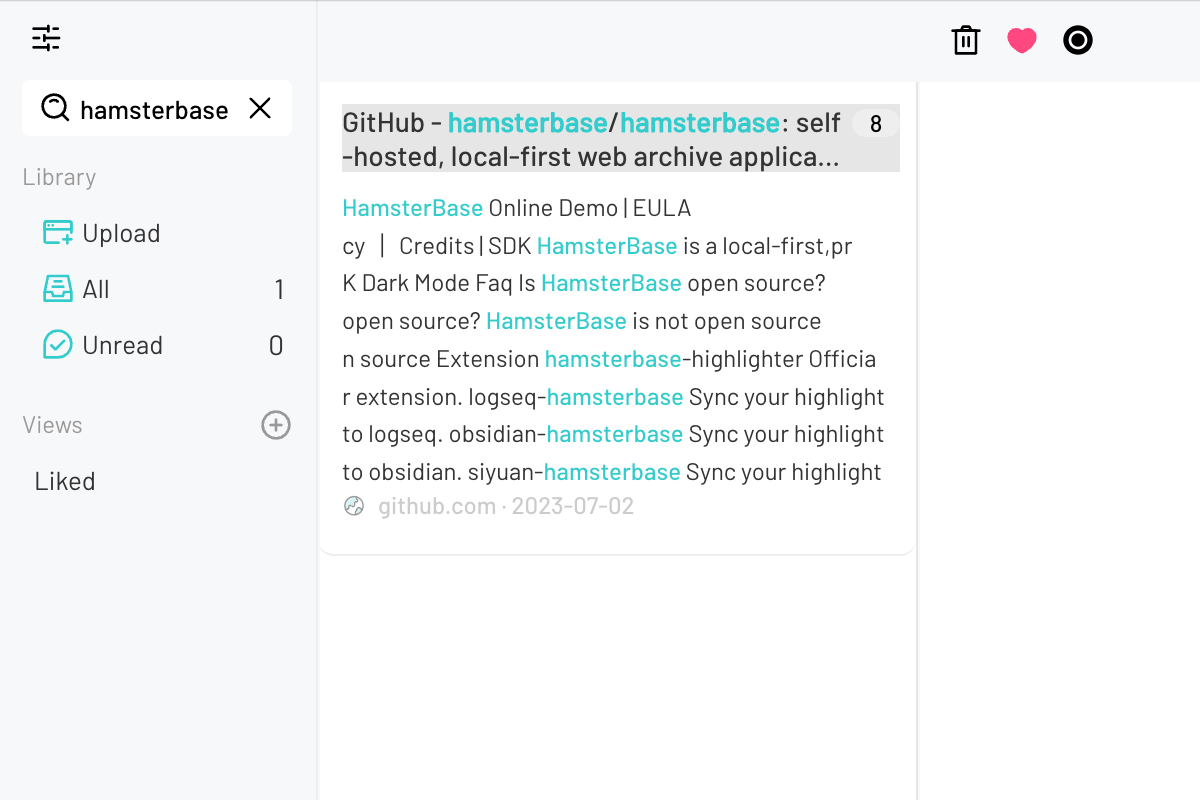Click the checkmark icon beside Unread
The height and width of the screenshot is (800, 1200).
point(57,344)
